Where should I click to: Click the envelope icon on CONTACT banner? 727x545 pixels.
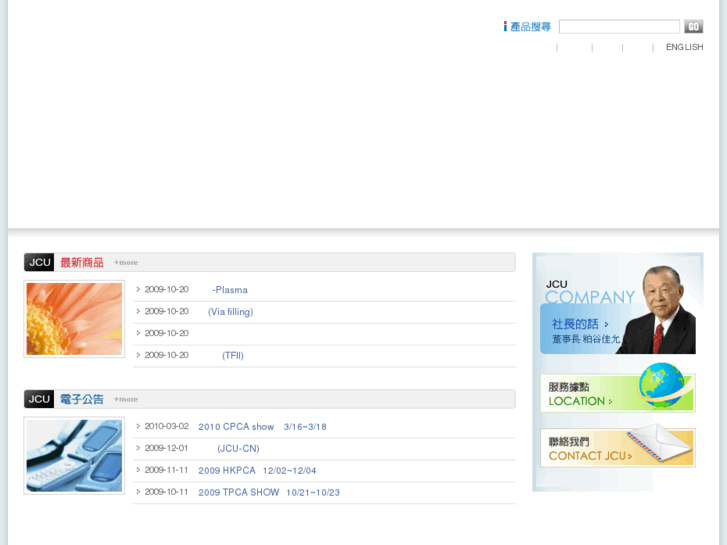[x=658, y=442]
